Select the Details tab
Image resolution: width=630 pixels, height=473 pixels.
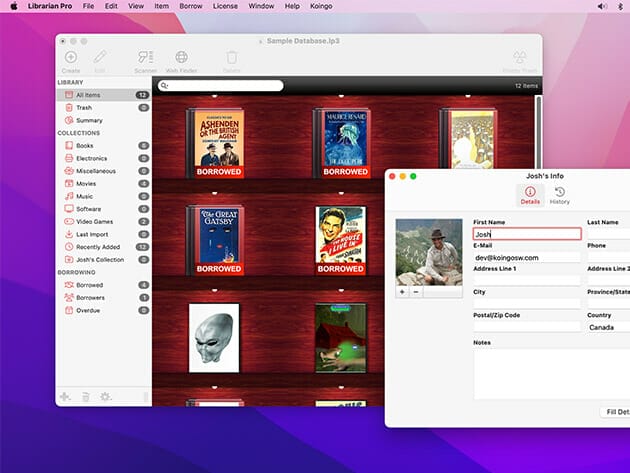530,195
